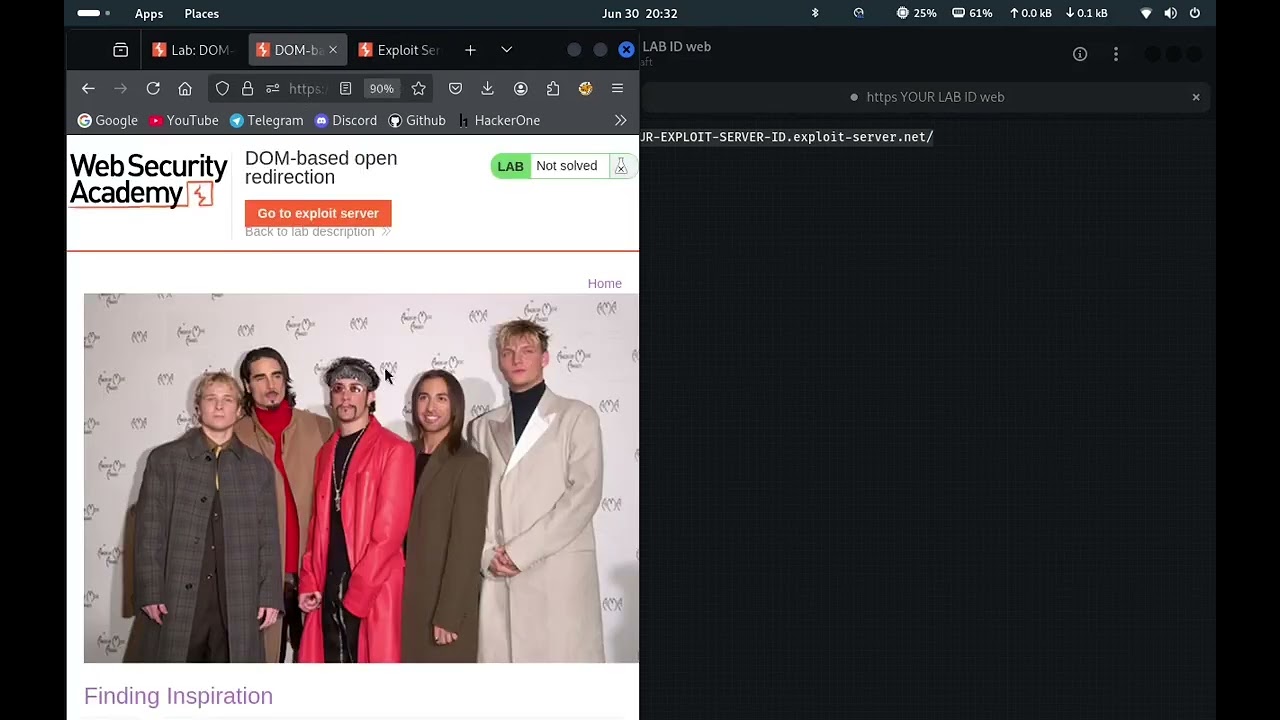Open Firefox View icon left of tabs
The height and width of the screenshot is (720, 1280).
(x=120, y=50)
